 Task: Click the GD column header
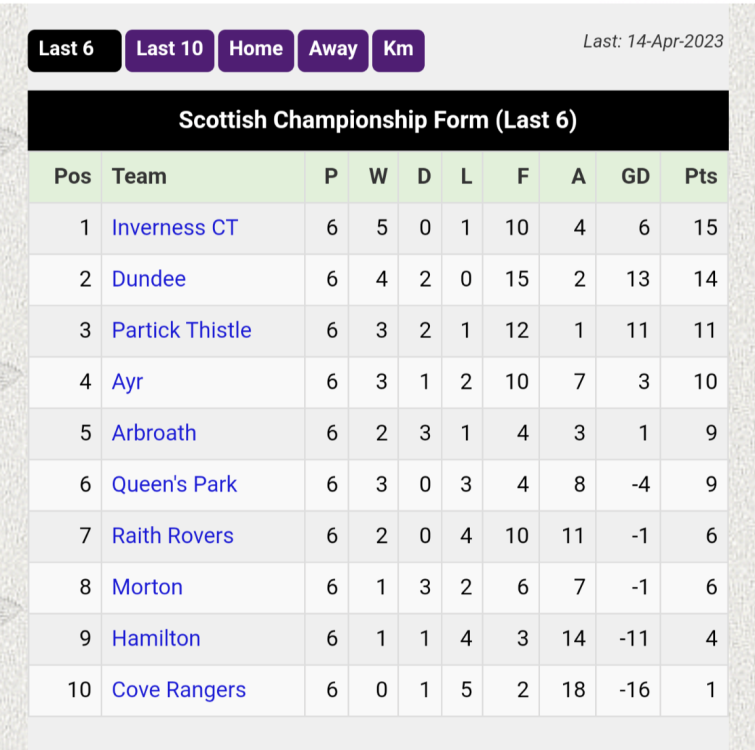(635, 177)
